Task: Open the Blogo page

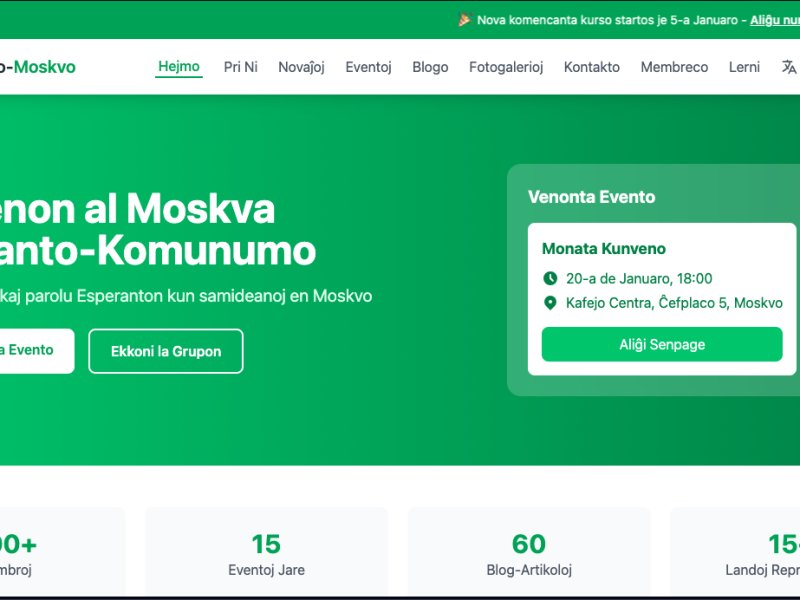Action: (x=430, y=67)
